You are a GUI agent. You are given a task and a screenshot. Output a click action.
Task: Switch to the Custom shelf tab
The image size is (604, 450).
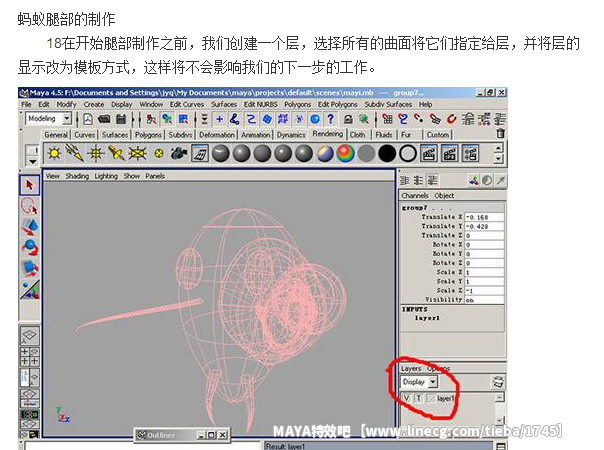[438, 135]
